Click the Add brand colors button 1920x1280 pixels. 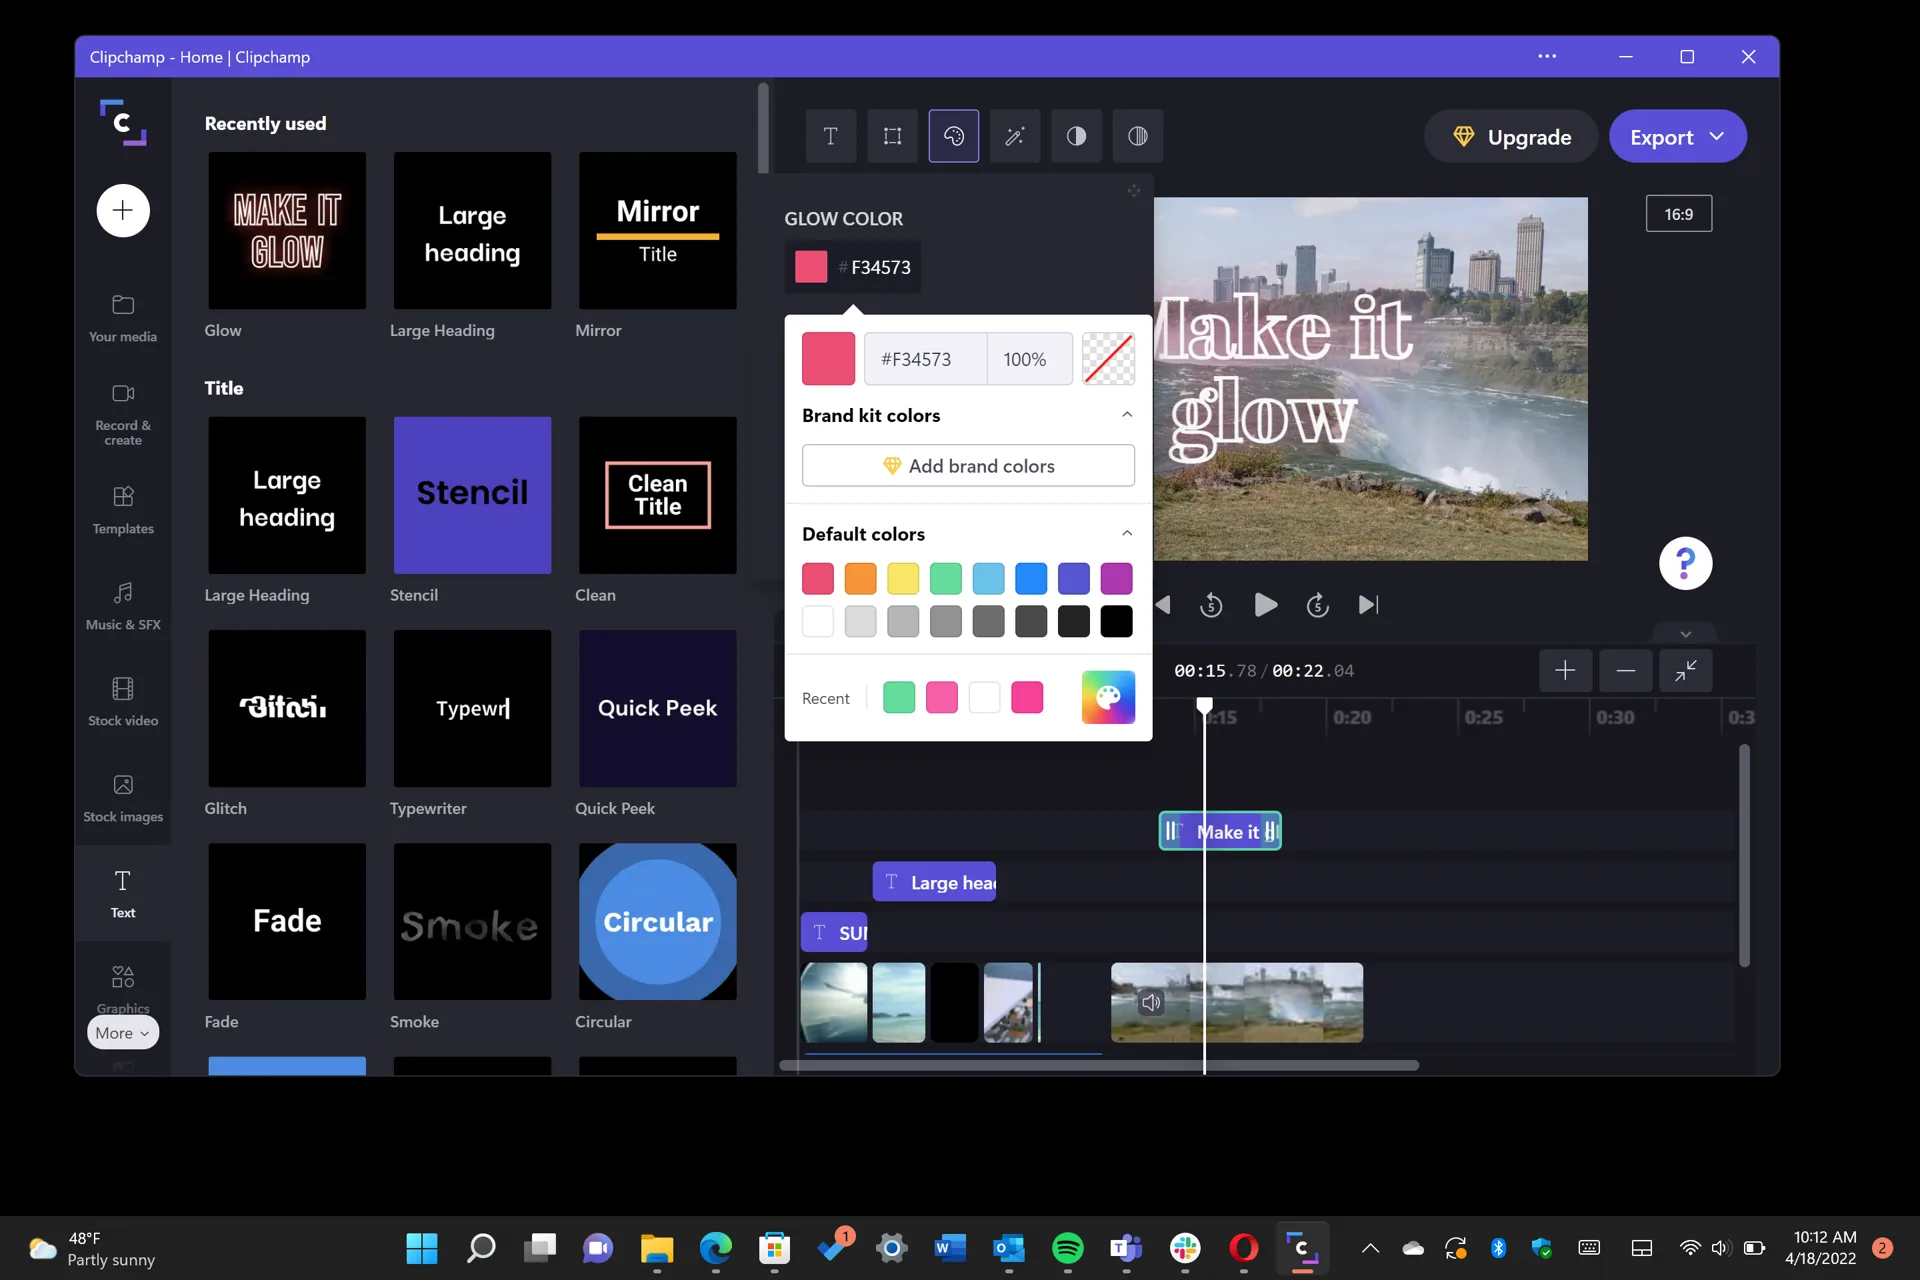967,465
